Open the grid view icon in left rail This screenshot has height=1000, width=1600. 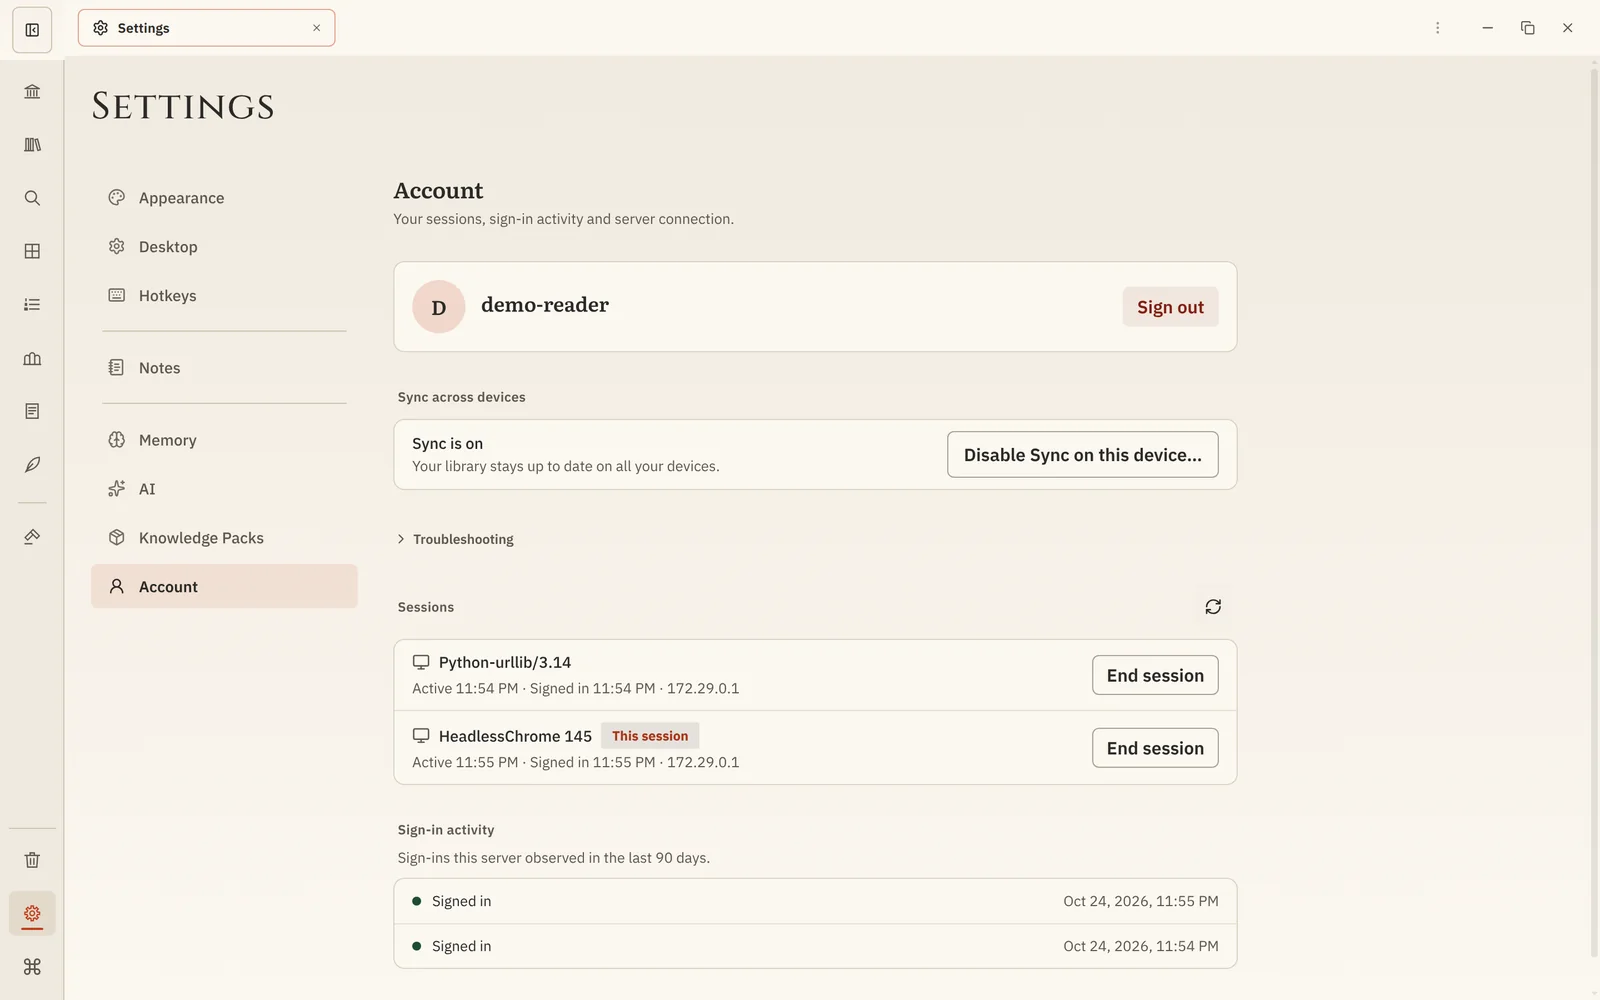click(32, 251)
